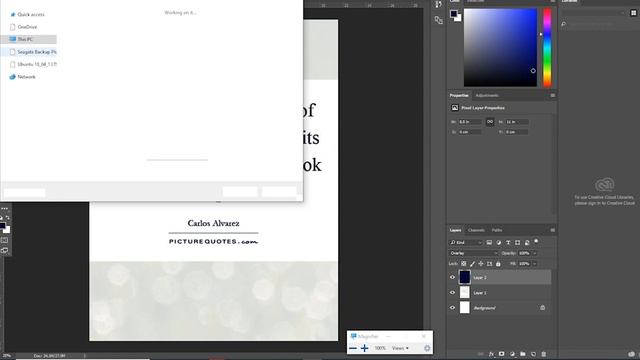Select This PC in file dialog

point(29,39)
